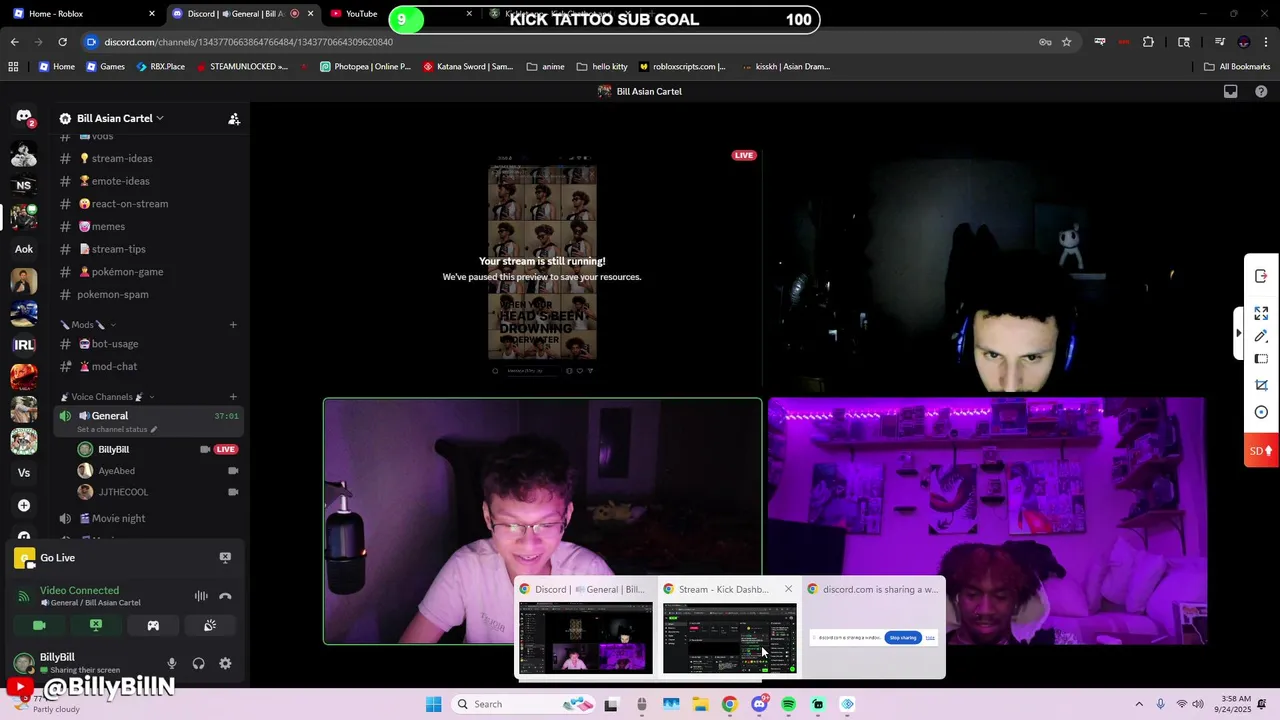The height and width of the screenshot is (720, 1280).
Task: Bookmark this page with the star icon
Action: [x=1066, y=42]
